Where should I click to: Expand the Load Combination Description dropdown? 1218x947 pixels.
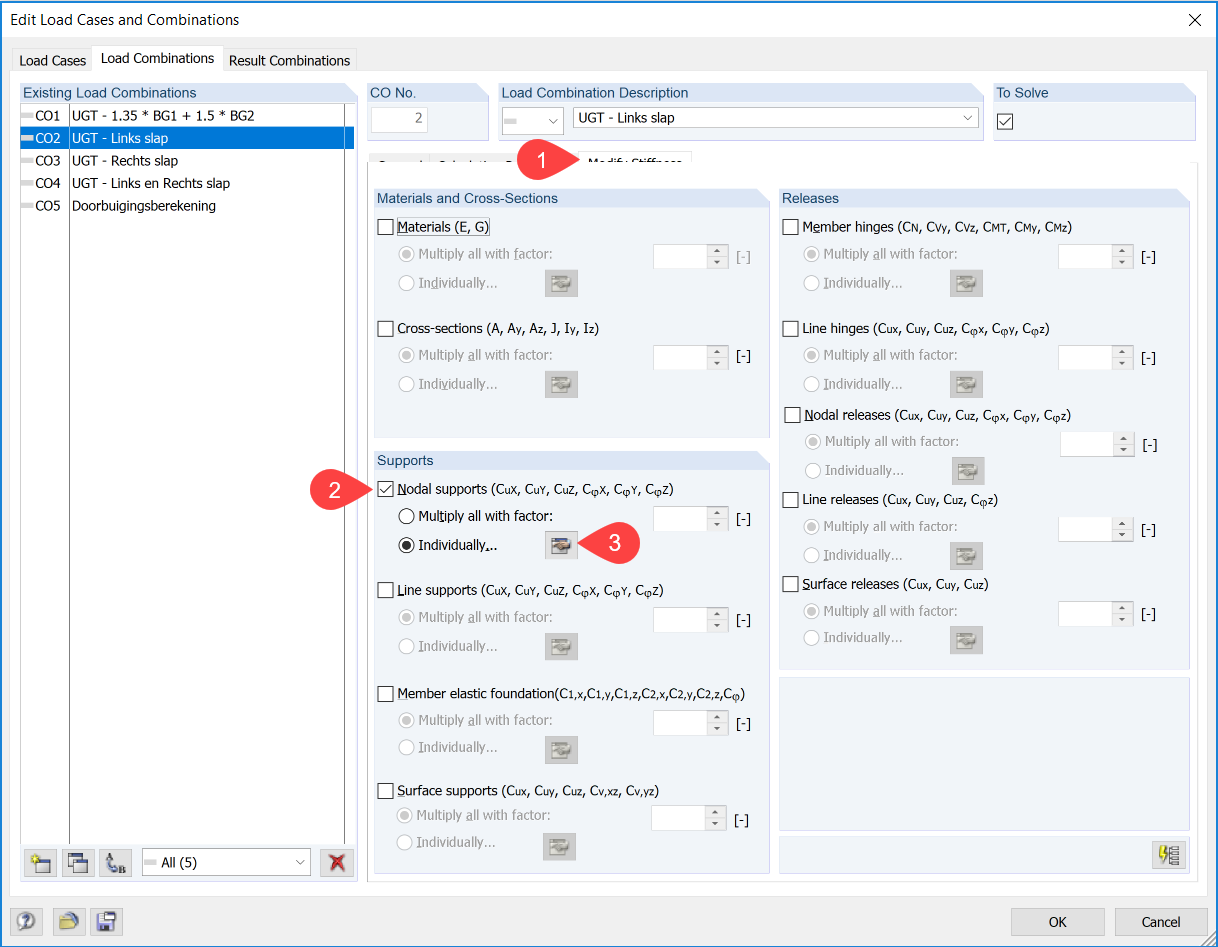click(x=967, y=118)
